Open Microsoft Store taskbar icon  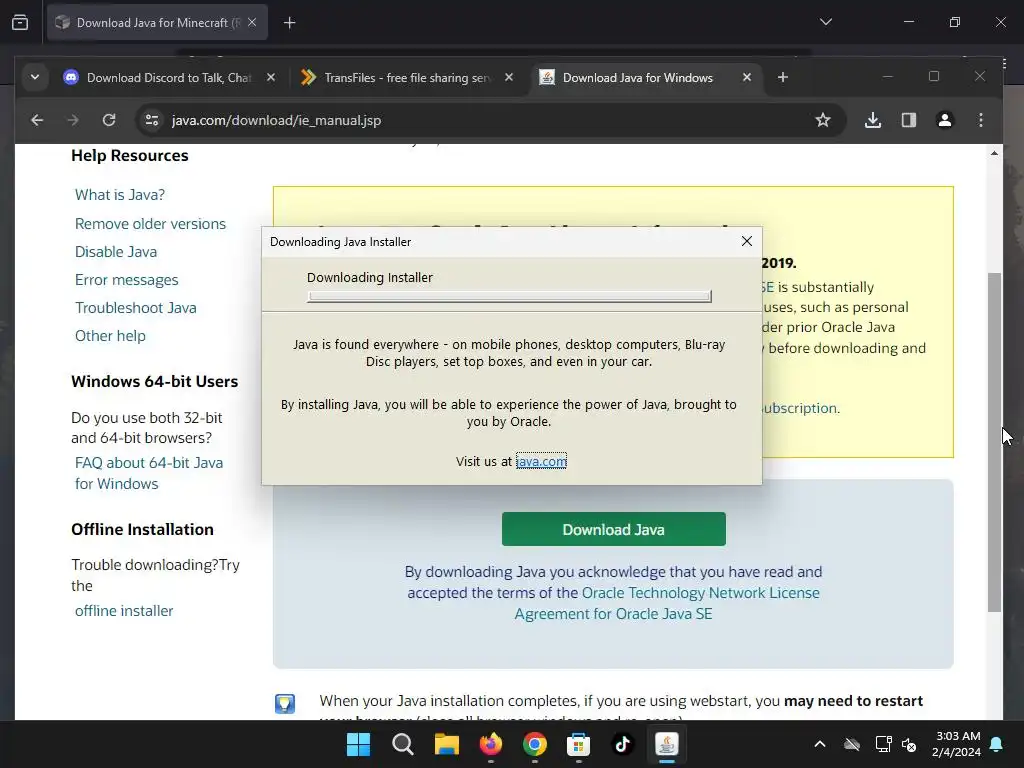pyautogui.click(x=579, y=744)
